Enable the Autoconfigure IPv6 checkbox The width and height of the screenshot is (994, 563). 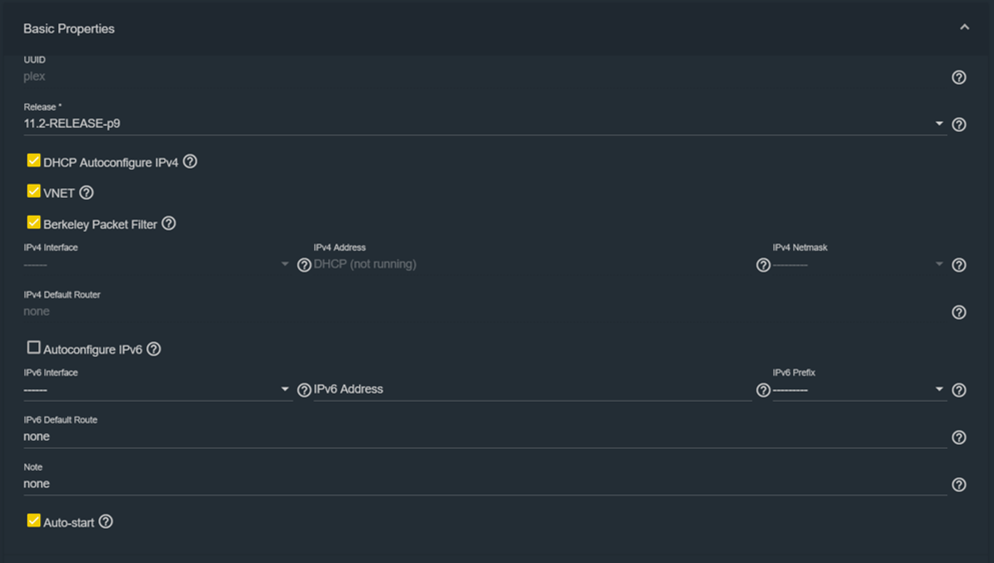[x=34, y=348]
